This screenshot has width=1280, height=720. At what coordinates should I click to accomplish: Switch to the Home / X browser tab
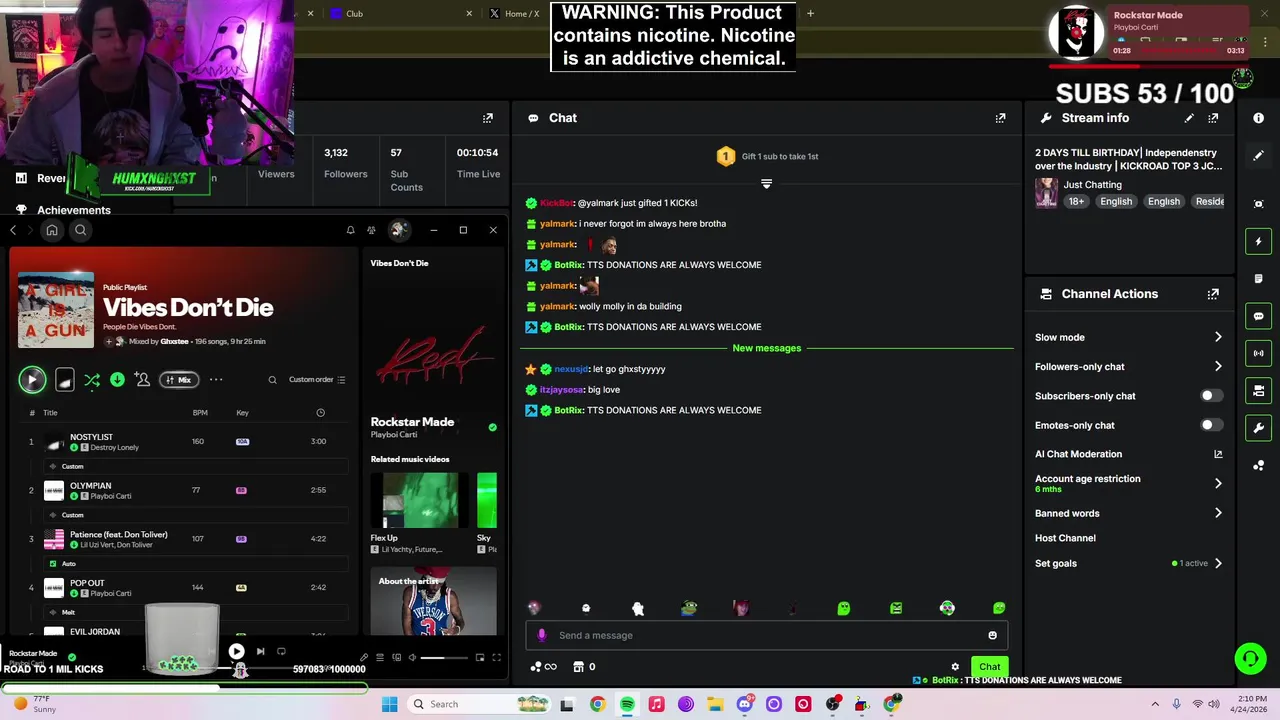pos(516,14)
